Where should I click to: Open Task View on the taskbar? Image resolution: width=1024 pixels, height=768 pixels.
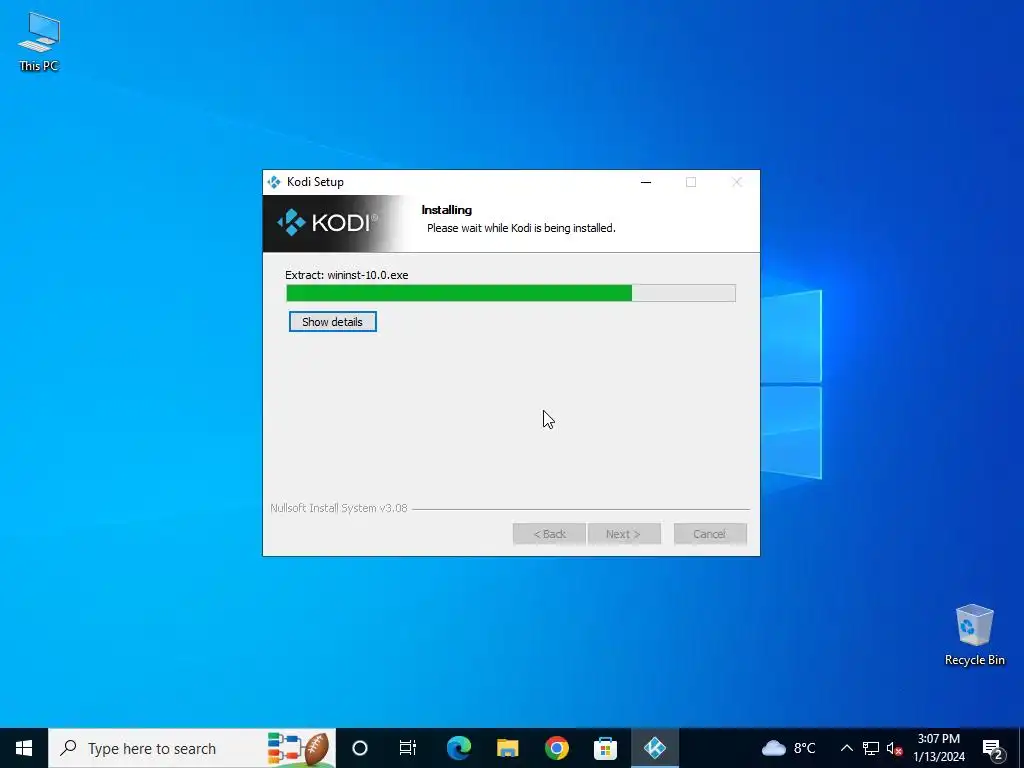click(x=408, y=748)
